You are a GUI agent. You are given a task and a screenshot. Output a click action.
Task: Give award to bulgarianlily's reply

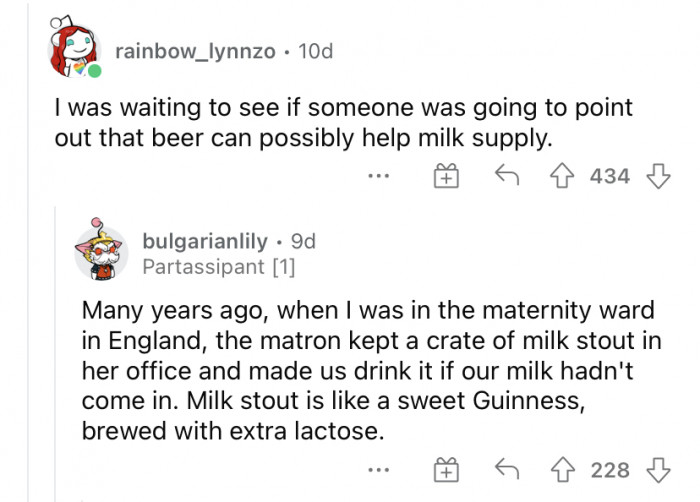(x=445, y=470)
